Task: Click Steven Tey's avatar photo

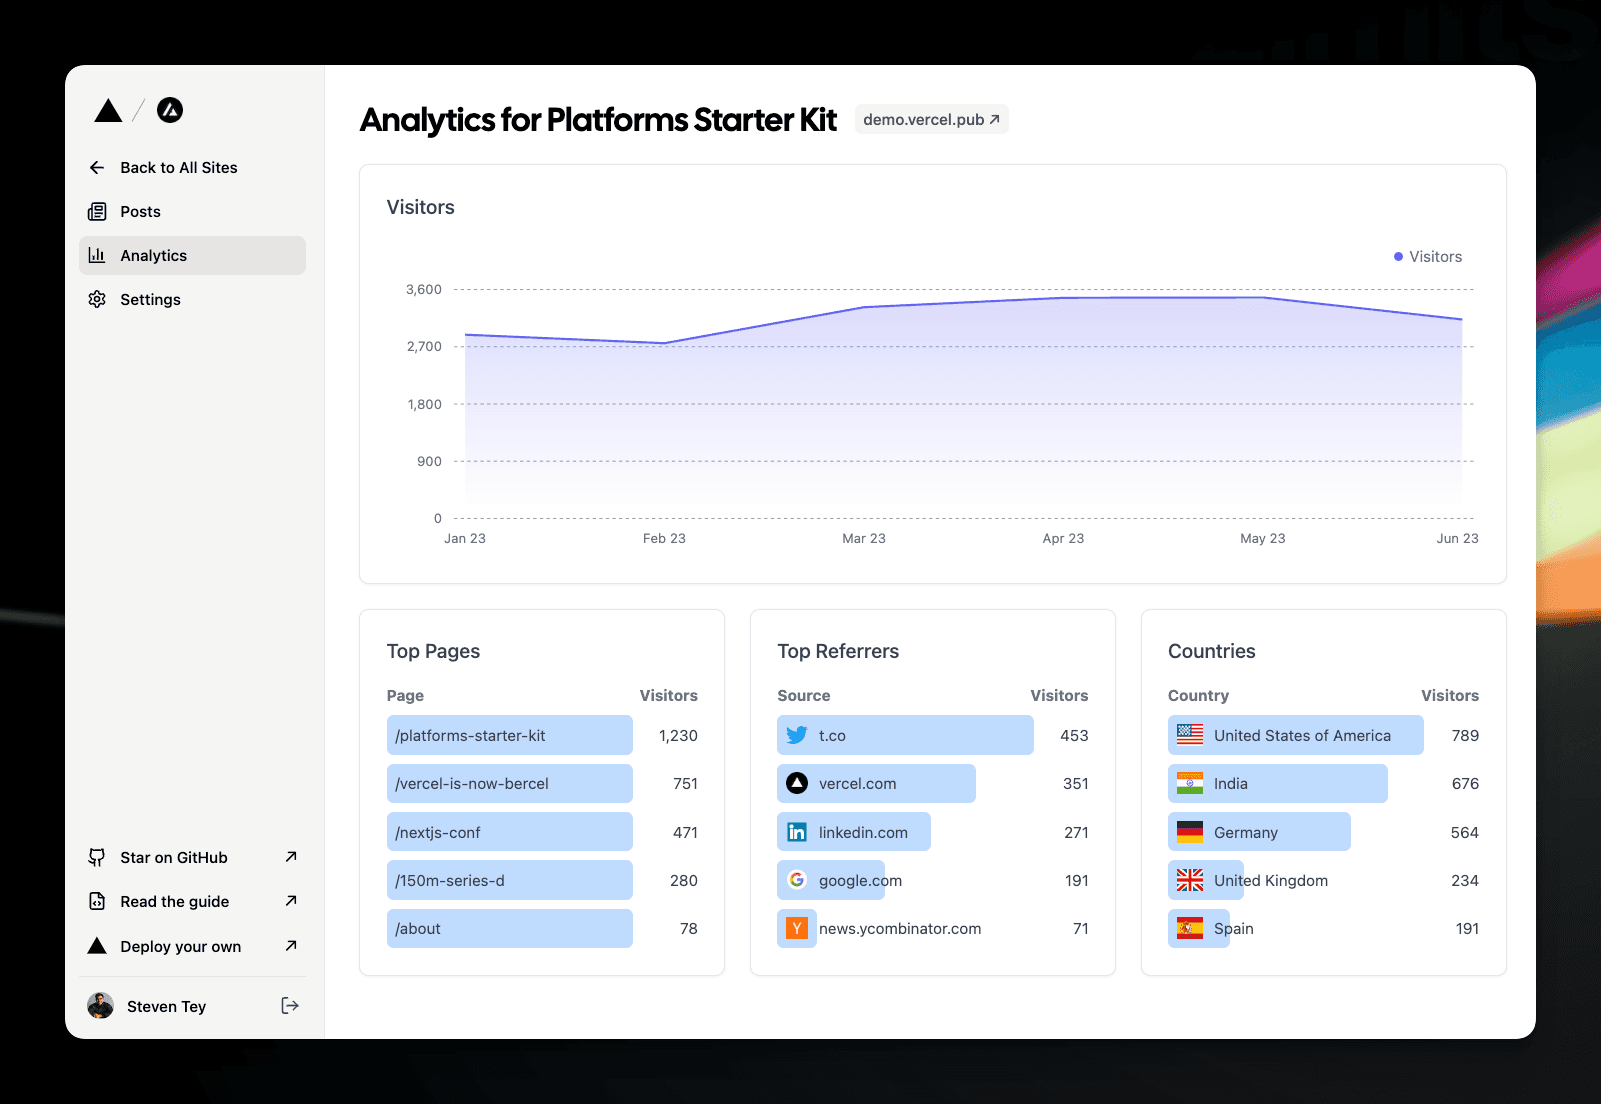Action: click(100, 1006)
